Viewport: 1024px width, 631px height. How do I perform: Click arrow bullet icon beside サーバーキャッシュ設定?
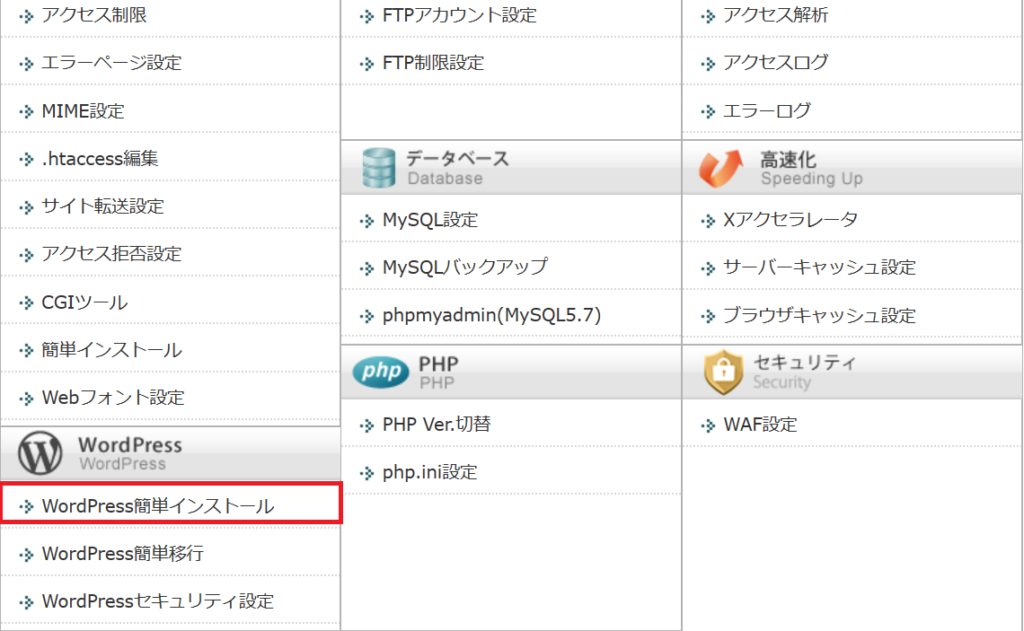pos(708,269)
